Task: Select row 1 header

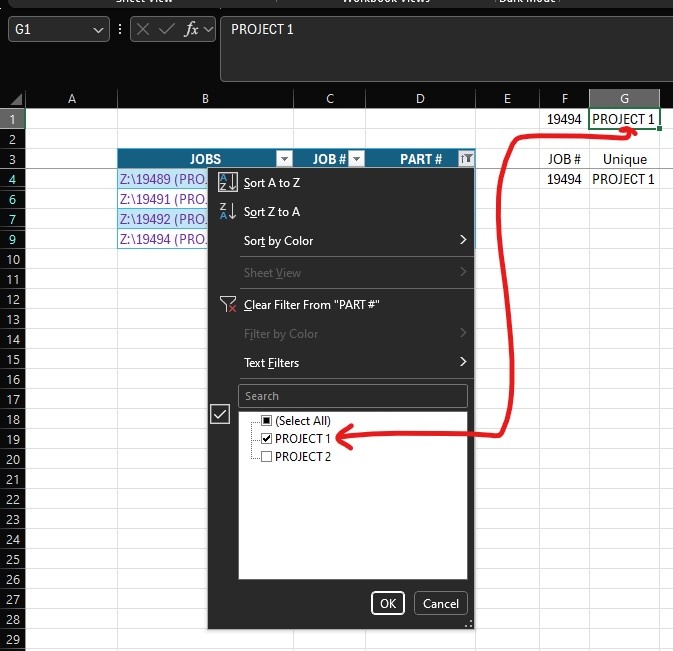Action: coord(12,119)
